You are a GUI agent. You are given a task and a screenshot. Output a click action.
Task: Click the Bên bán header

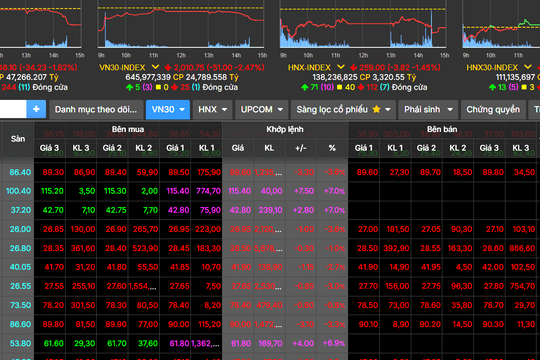click(442, 129)
